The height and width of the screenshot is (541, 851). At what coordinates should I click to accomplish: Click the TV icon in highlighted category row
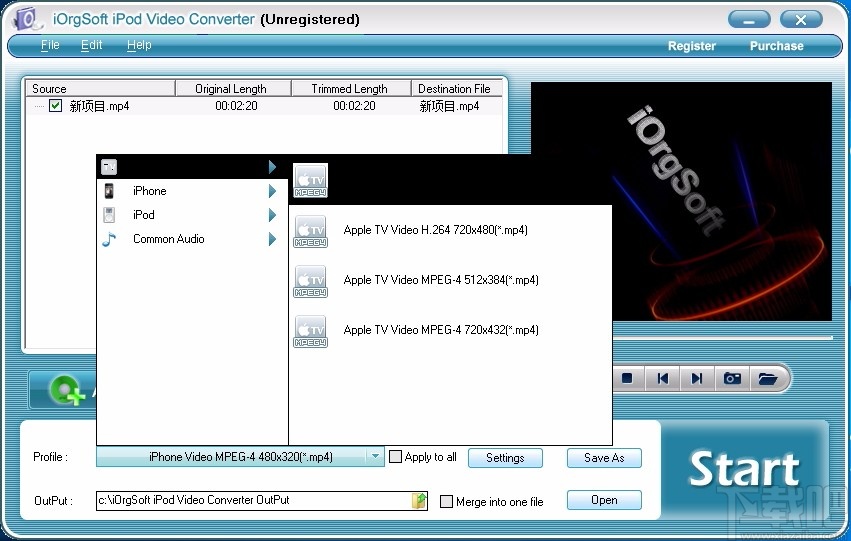(109, 167)
